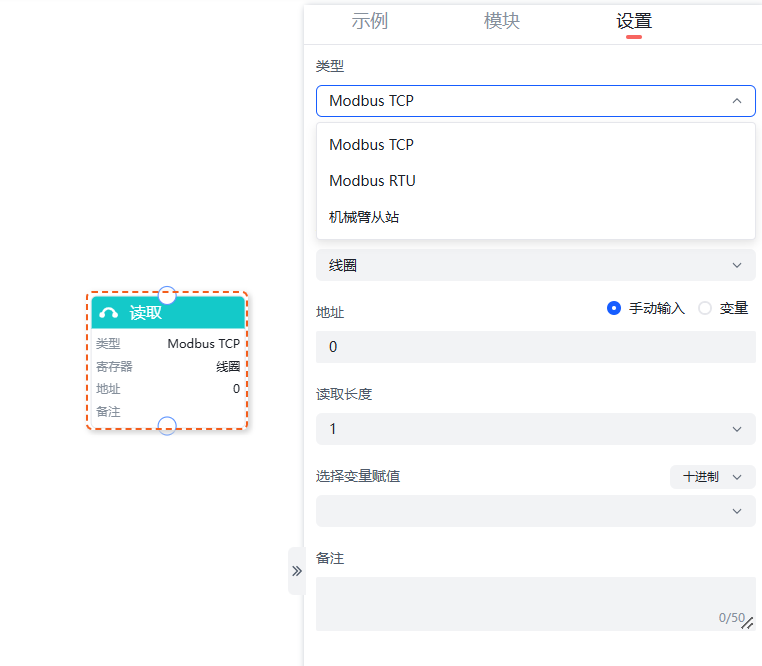Collapse side panel with double-chevron icon
762x666 pixels.
(x=297, y=571)
